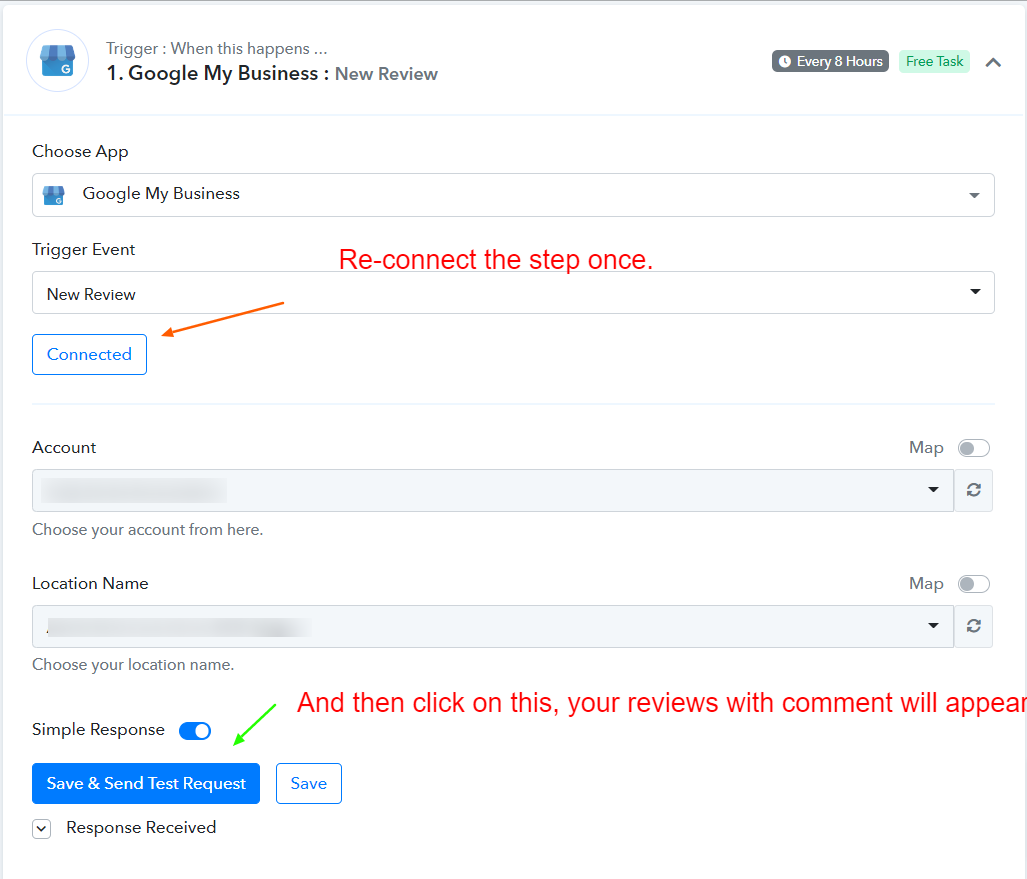Open the Trigger Event dropdown
This screenshot has height=879, width=1027.
pyautogui.click(x=513, y=293)
